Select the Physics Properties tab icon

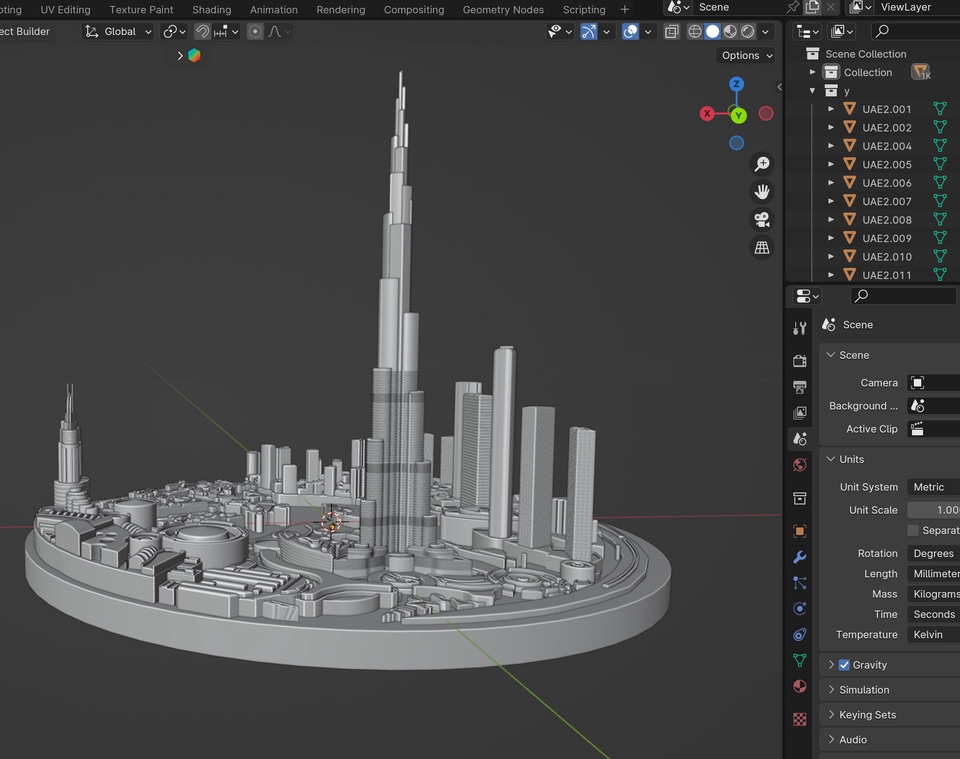click(799, 609)
